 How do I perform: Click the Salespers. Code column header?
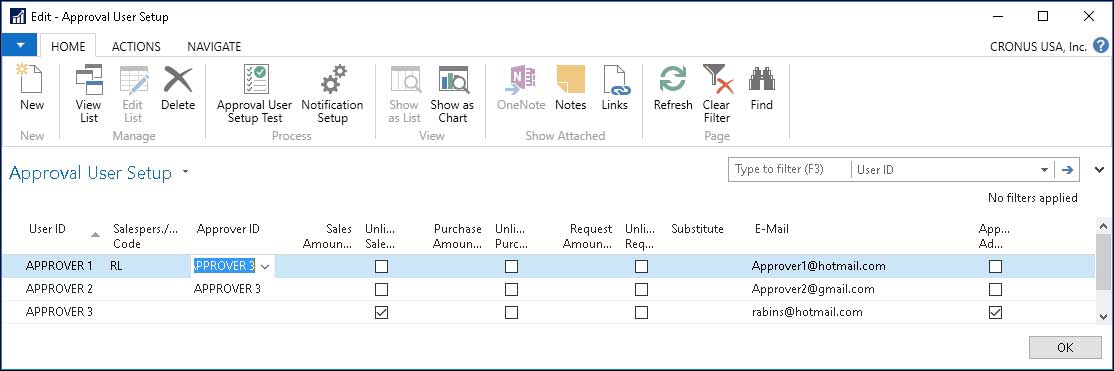146,236
